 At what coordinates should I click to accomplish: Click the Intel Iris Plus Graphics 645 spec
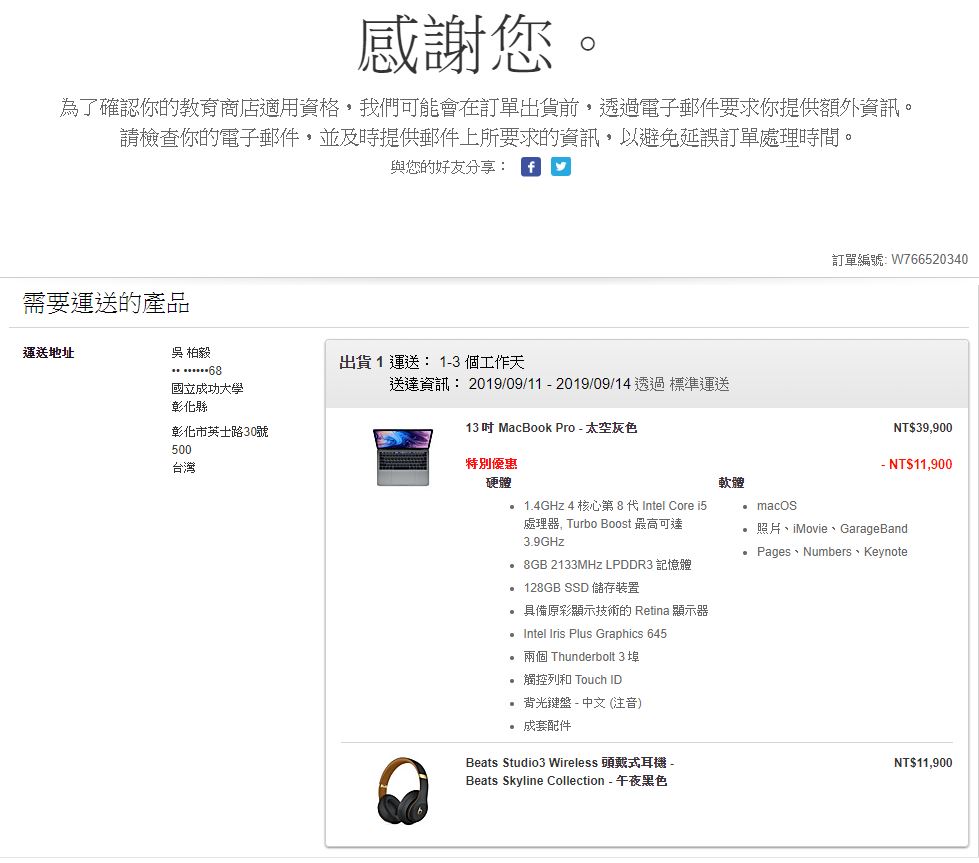pyautogui.click(x=595, y=634)
